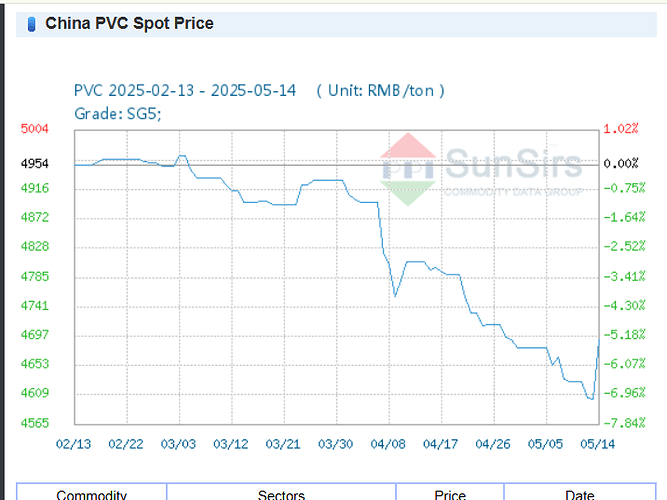
Task: Select the 05/14 date on the x-axis
Action: [x=598, y=444]
